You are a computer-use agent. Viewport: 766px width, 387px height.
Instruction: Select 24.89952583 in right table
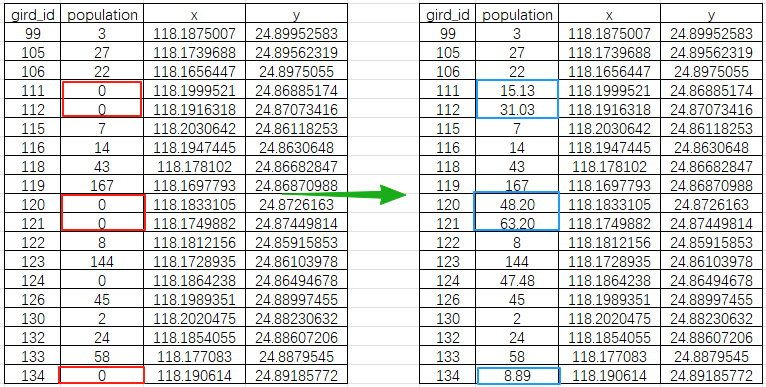coord(711,33)
